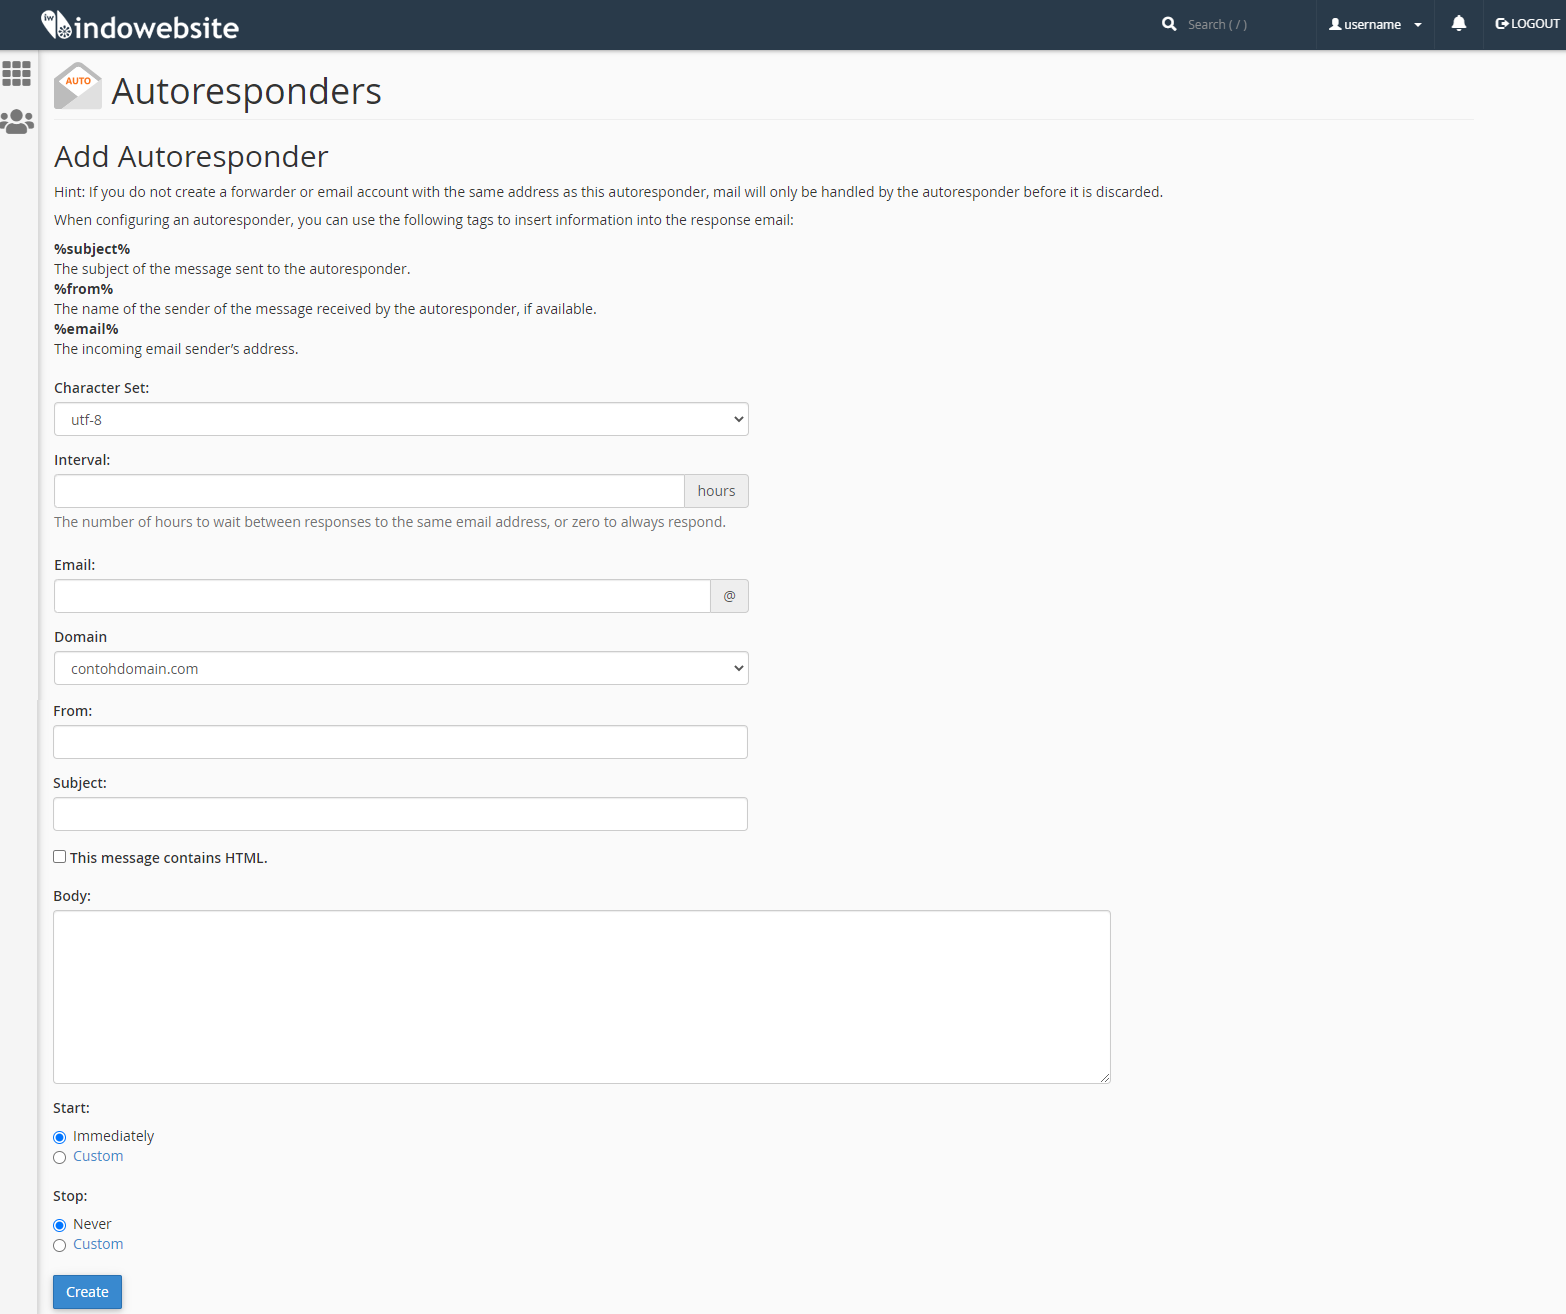Click into the Subject text field

[400, 814]
